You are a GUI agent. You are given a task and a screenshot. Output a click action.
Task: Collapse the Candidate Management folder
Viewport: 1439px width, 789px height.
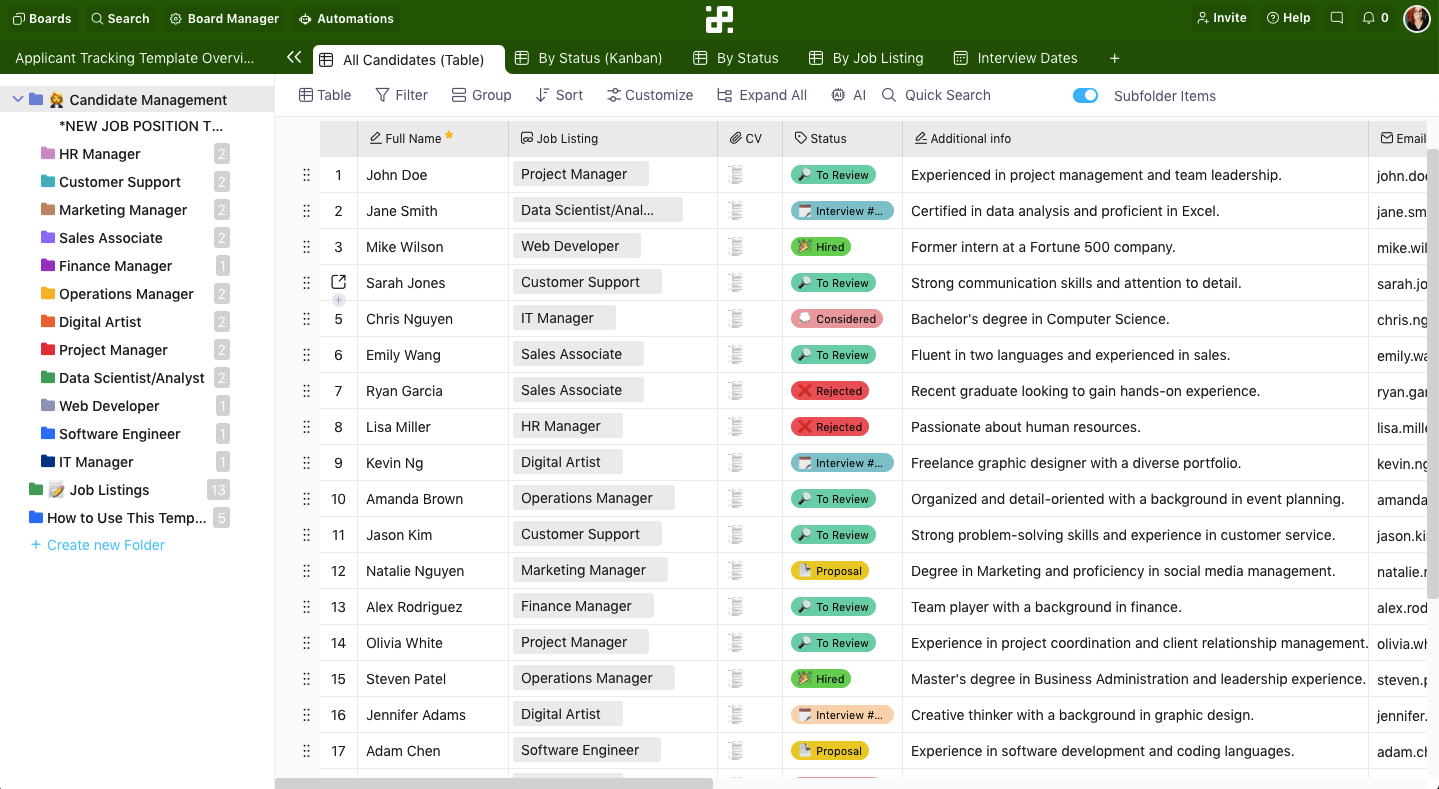point(17,99)
